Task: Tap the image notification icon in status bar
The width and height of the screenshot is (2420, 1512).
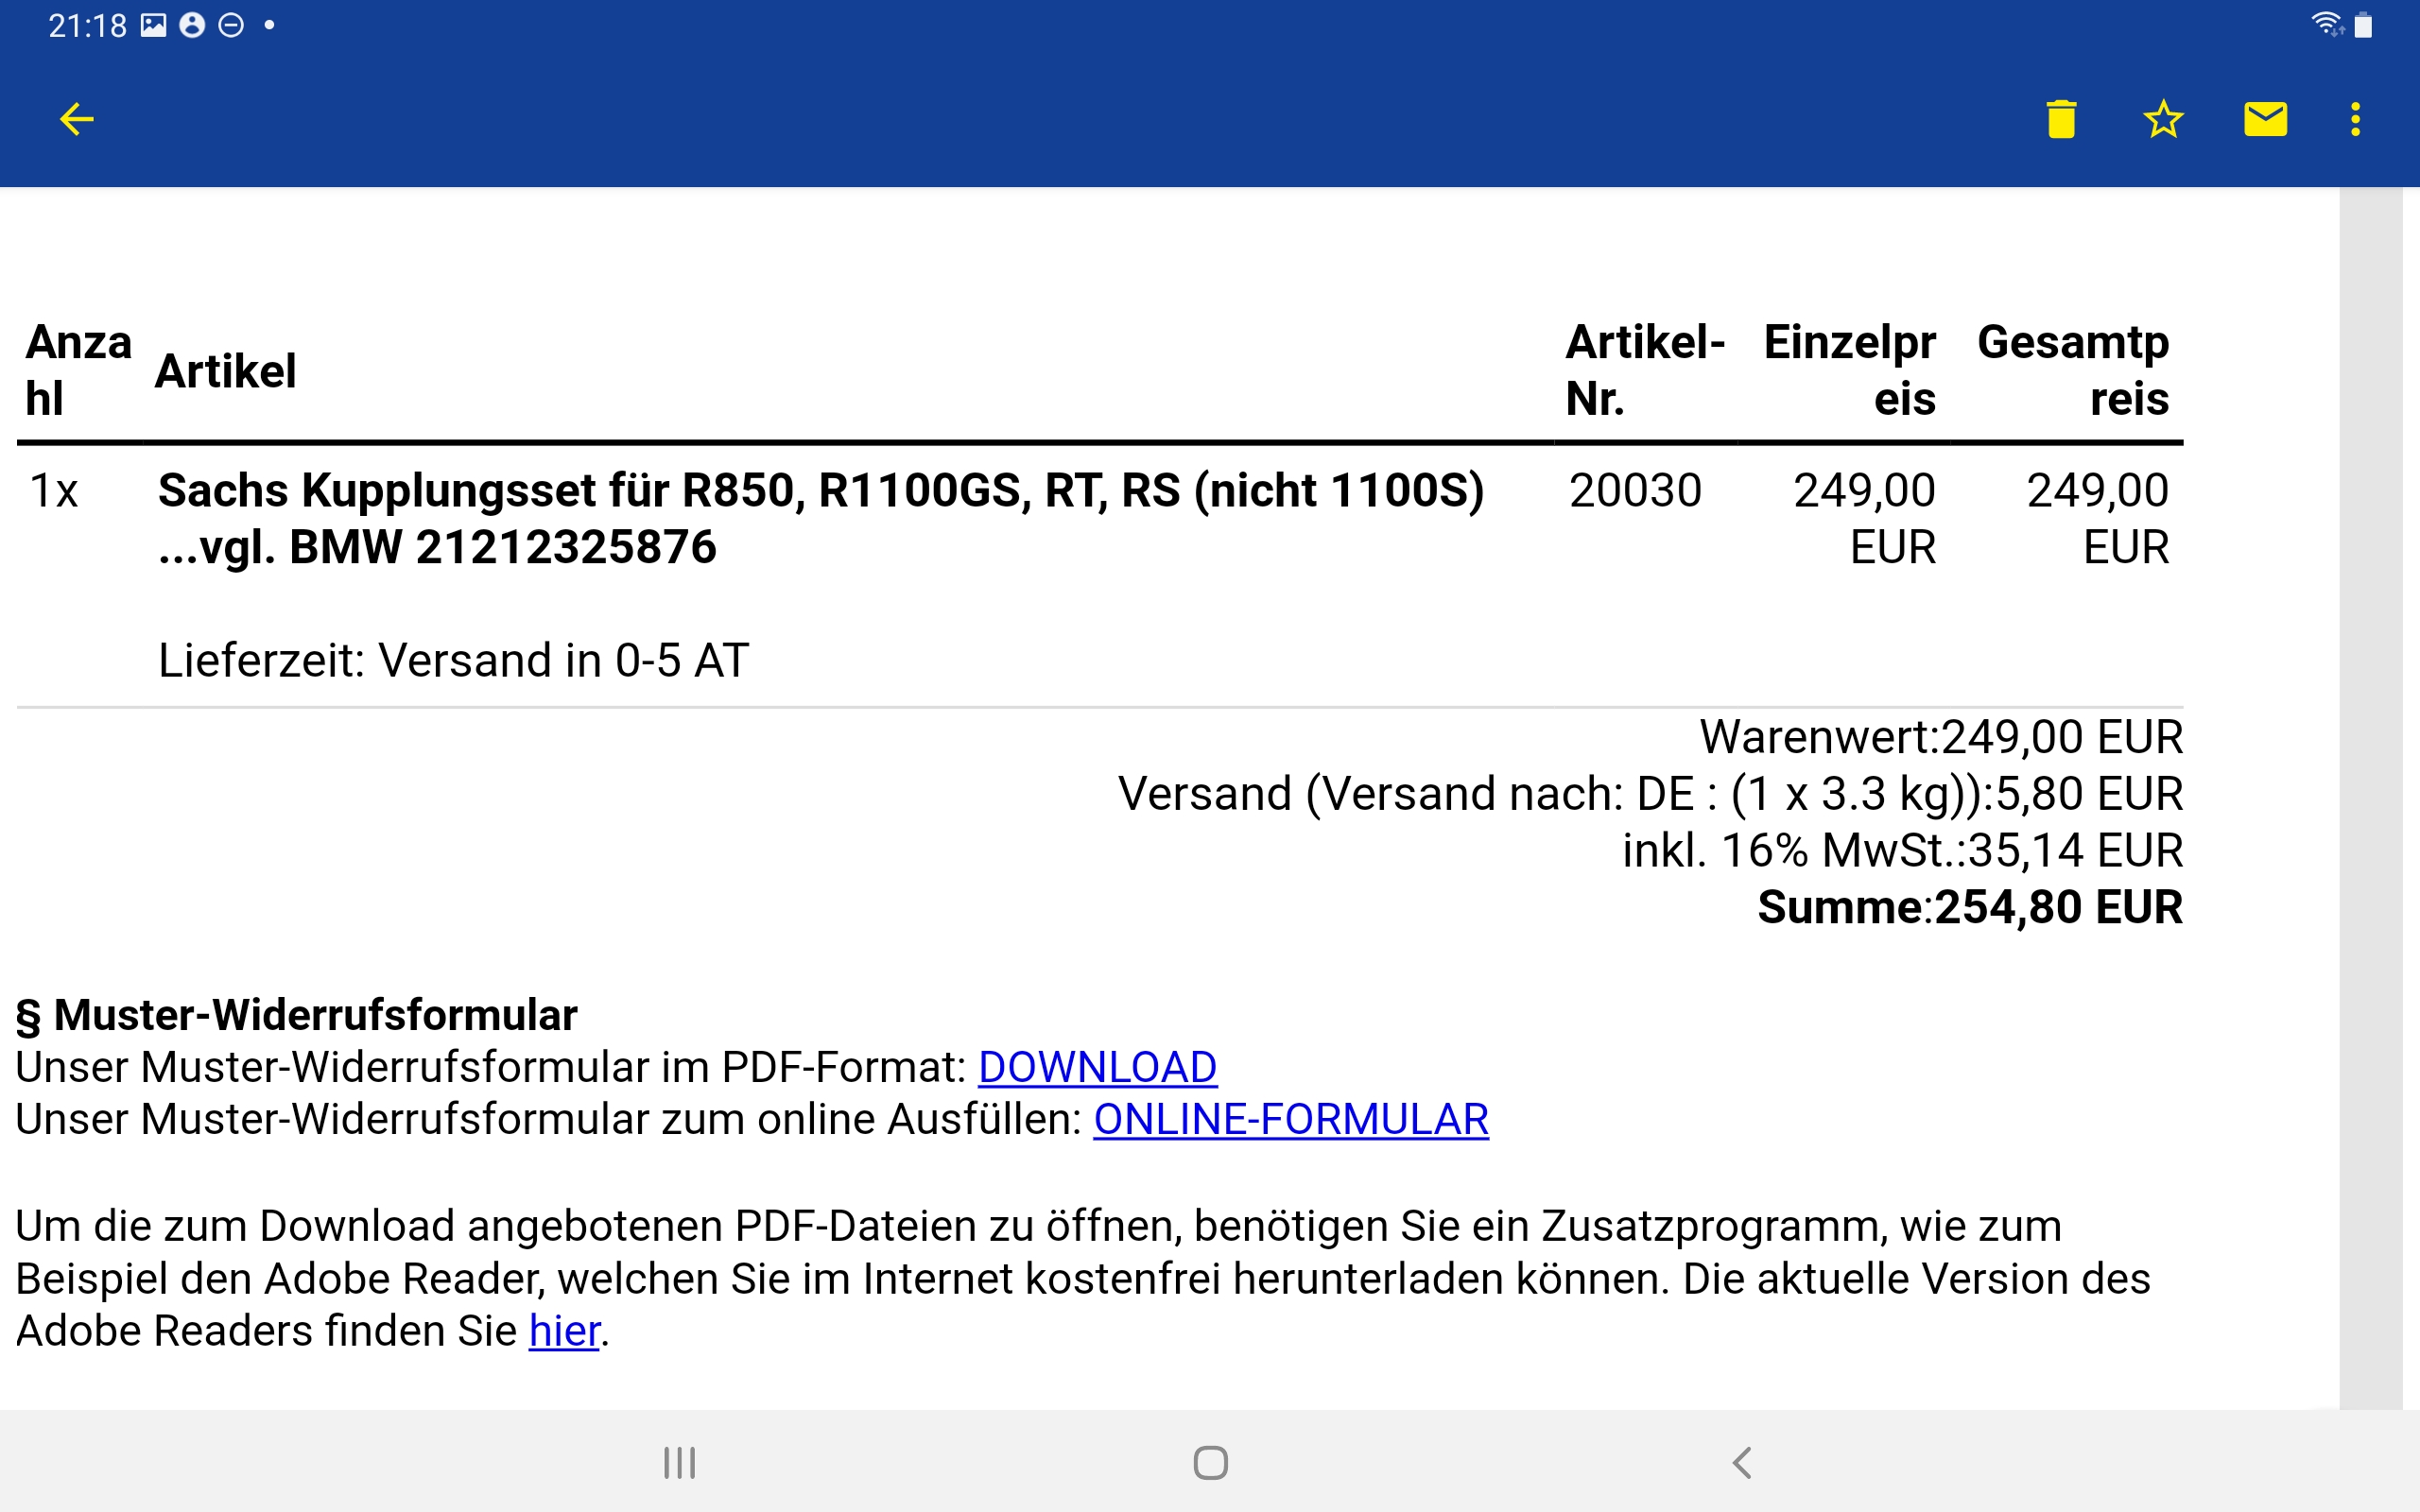Action: (x=153, y=25)
